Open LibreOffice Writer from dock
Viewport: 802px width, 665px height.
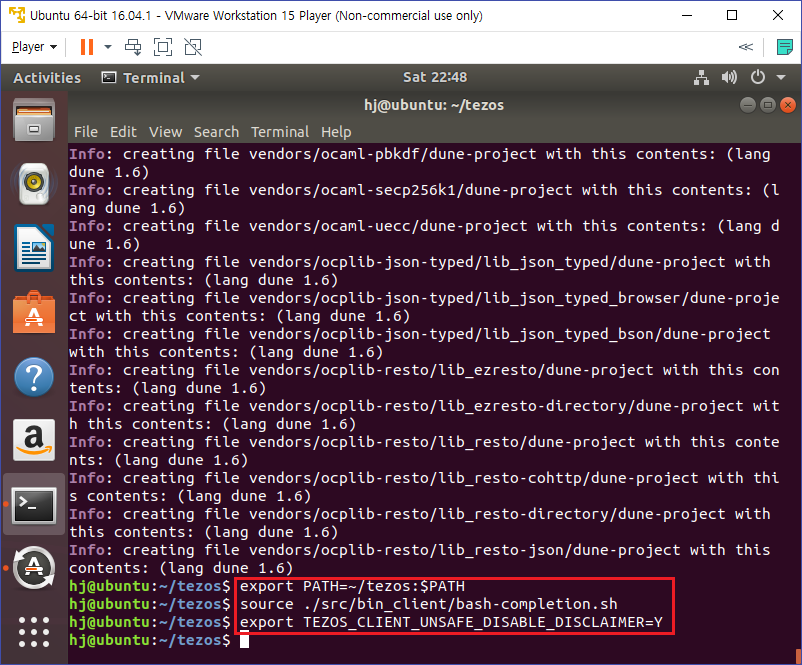34,248
